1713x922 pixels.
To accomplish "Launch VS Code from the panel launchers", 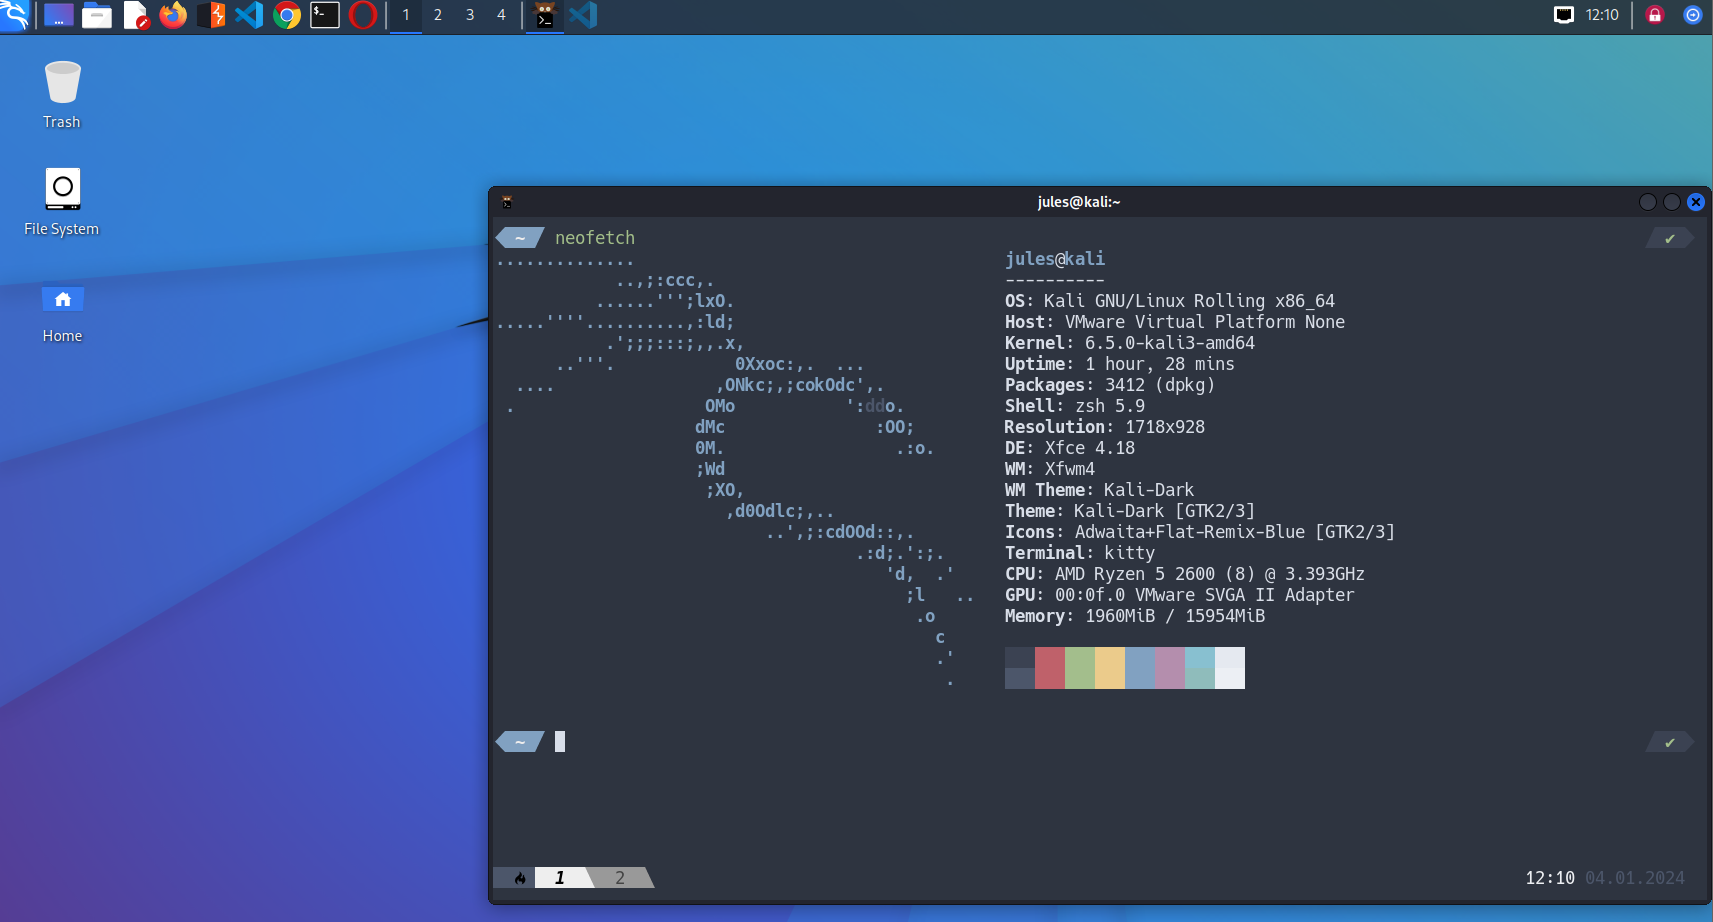I will 249,15.
